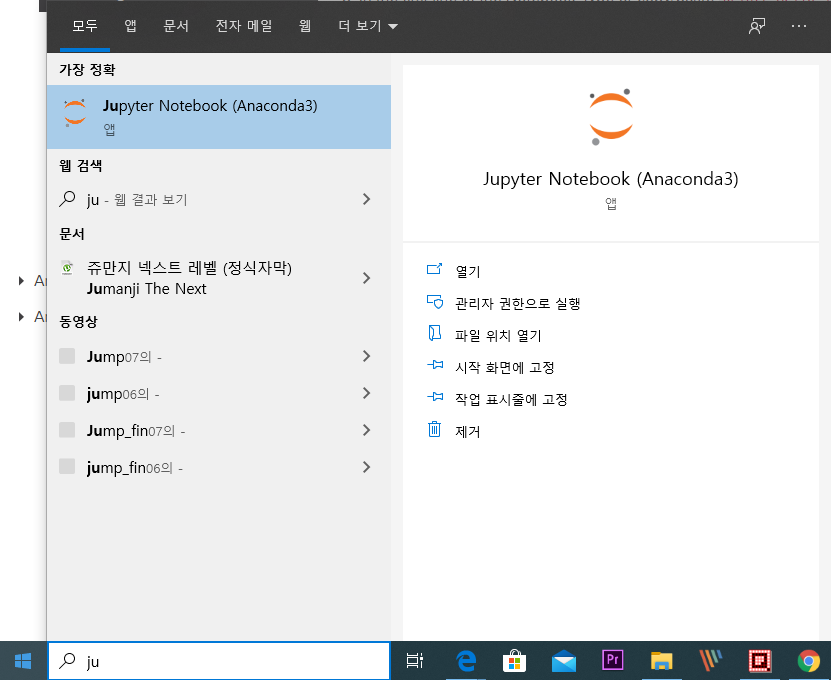
Task: Launch Microsoft Edge from the taskbar
Action: point(466,661)
